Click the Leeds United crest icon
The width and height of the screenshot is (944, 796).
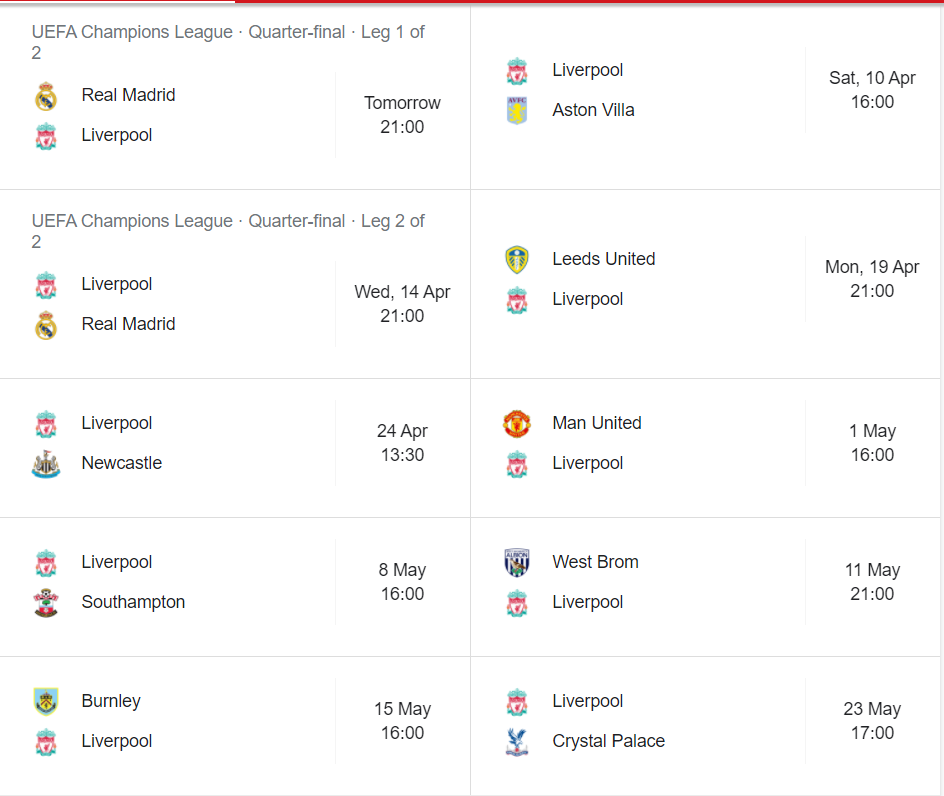click(517, 260)
